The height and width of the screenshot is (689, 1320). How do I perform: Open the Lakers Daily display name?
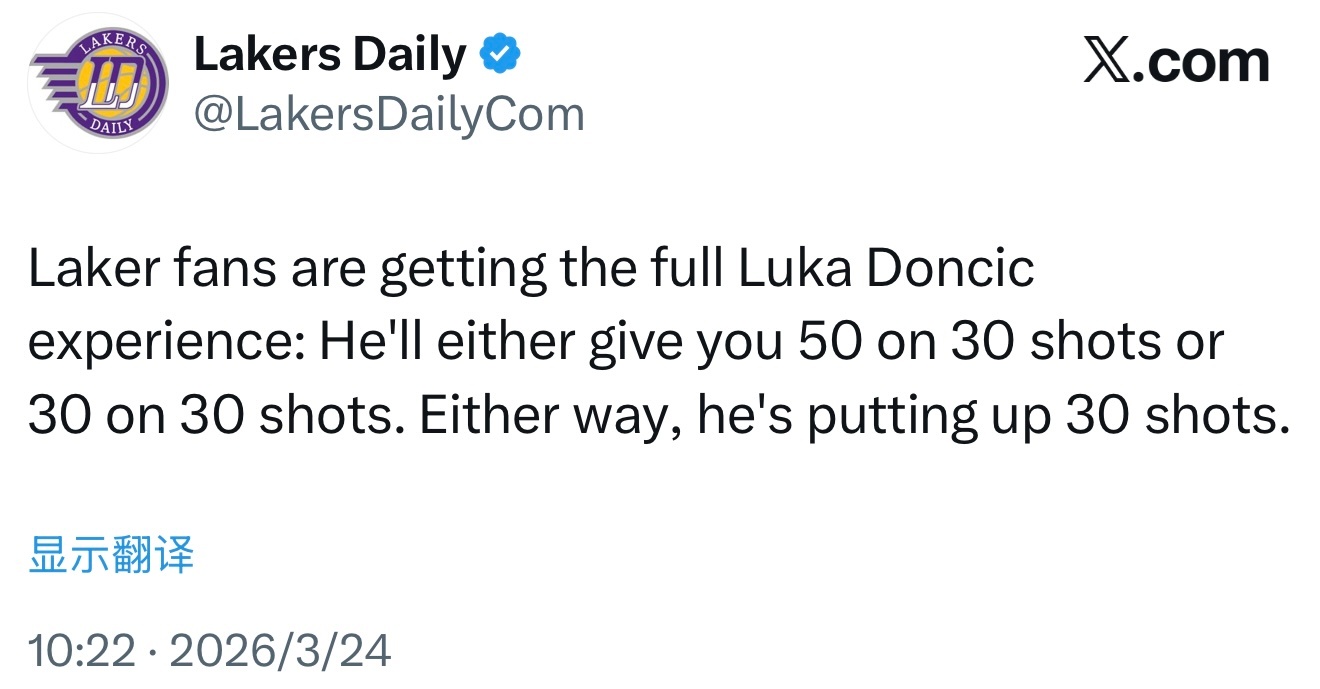coord(329,55)
